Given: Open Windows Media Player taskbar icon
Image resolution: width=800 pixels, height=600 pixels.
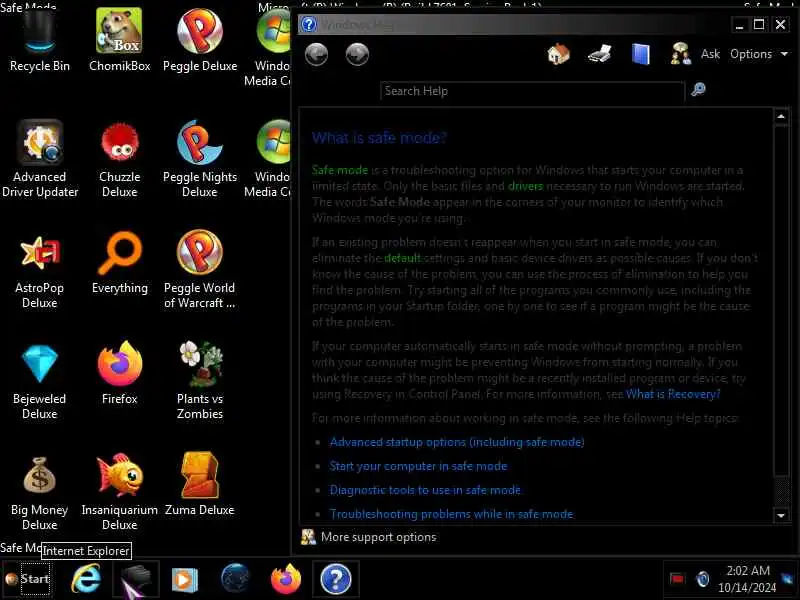Looking at the screenshot, I should click(x=185, y=580).
